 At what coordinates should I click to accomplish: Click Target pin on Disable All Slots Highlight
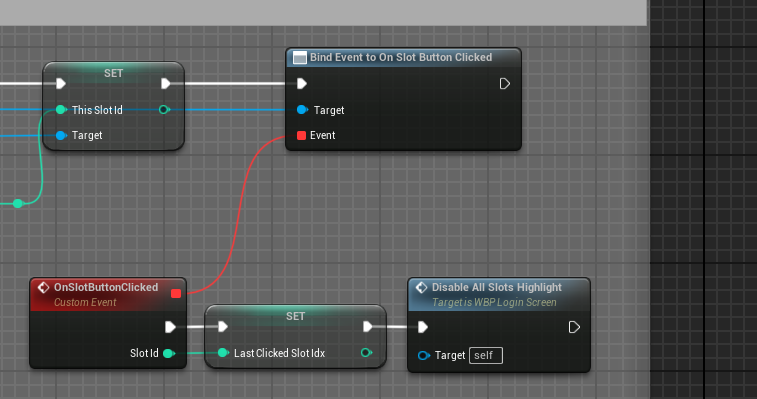(423, 356)
